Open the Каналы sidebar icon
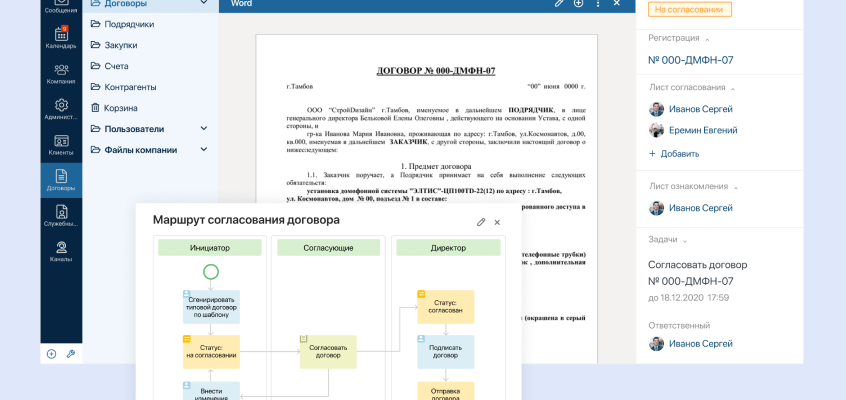This screenshot has width=846, height=400. point(61,251)
